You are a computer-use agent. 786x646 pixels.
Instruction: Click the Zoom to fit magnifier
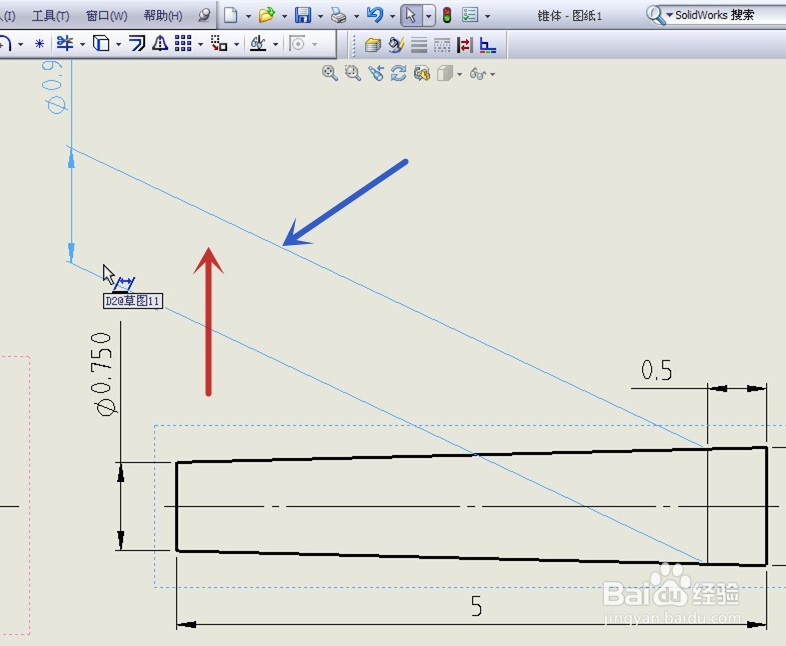[x=330, y=73]
